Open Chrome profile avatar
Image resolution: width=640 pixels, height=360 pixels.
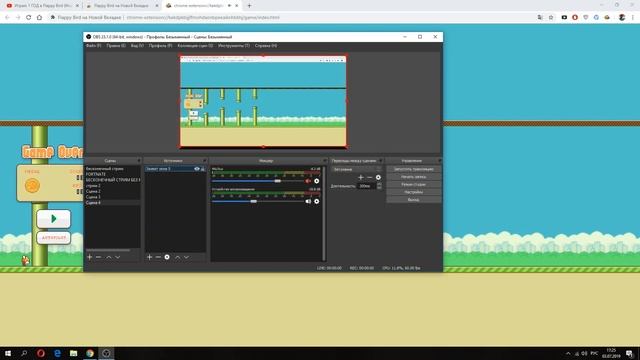pyautogui.click(x=622, y=18)
